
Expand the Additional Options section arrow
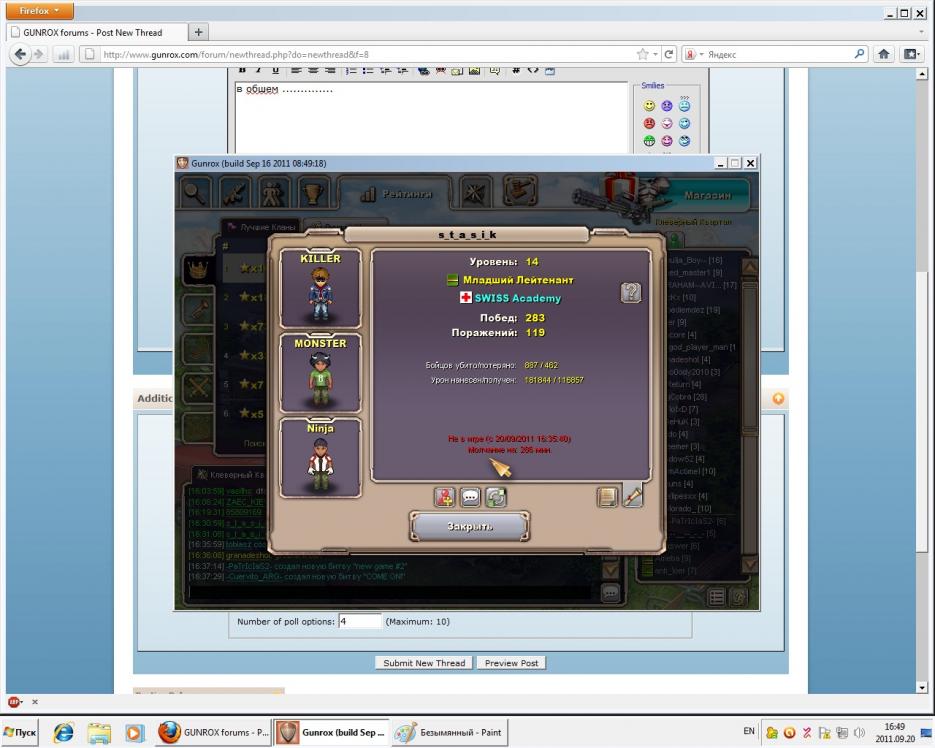coord(778,399)
